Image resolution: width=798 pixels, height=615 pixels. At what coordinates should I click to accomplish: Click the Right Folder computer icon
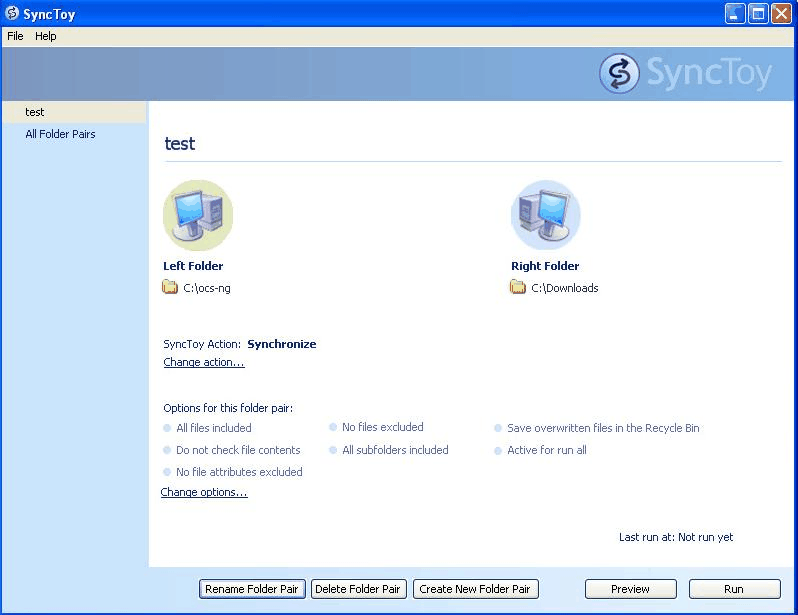click(x=546, y=215)
